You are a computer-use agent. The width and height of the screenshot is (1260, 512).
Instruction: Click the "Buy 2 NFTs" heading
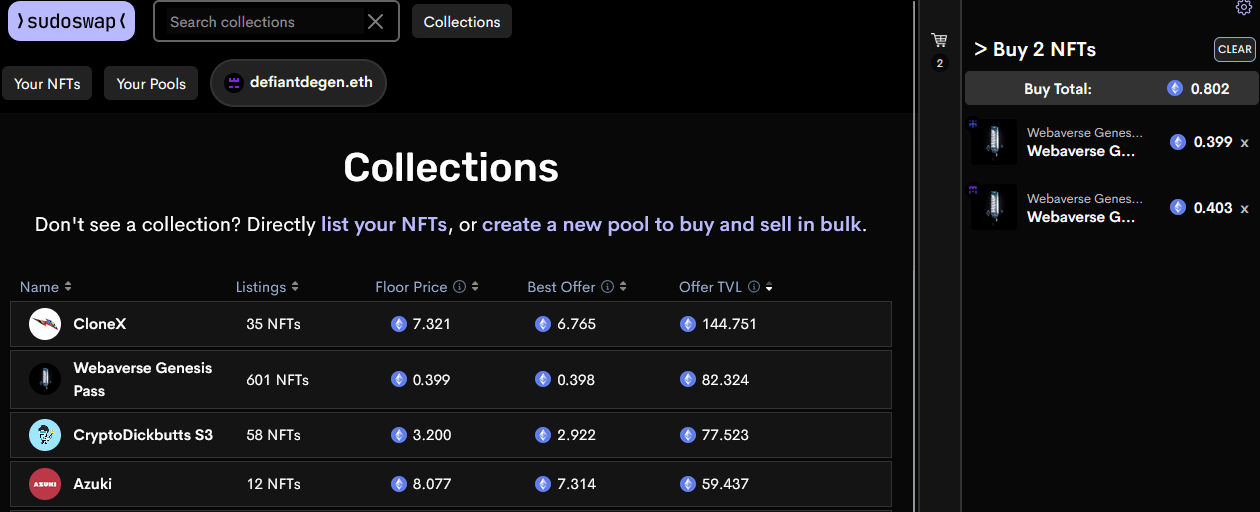point(1045,49)
